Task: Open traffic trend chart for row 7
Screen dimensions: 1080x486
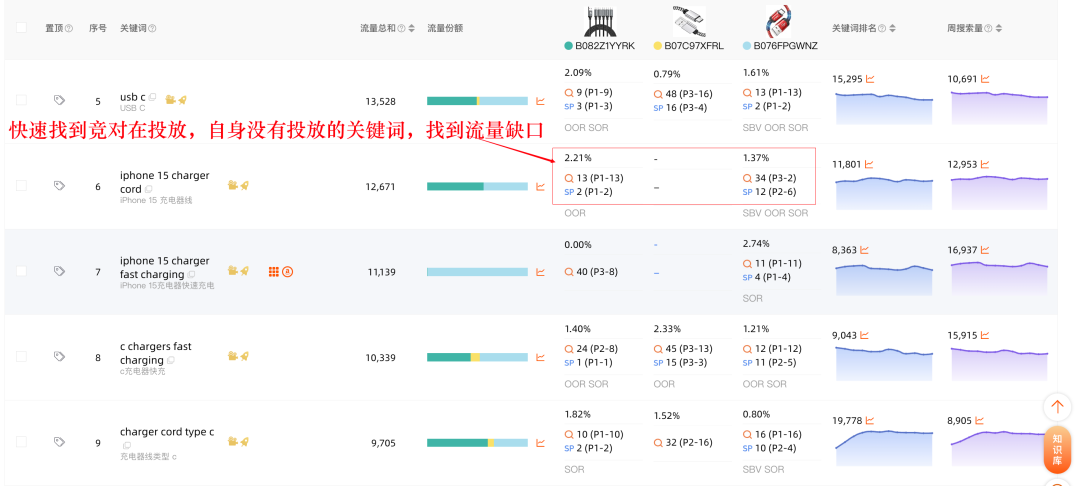Action: 541,272
